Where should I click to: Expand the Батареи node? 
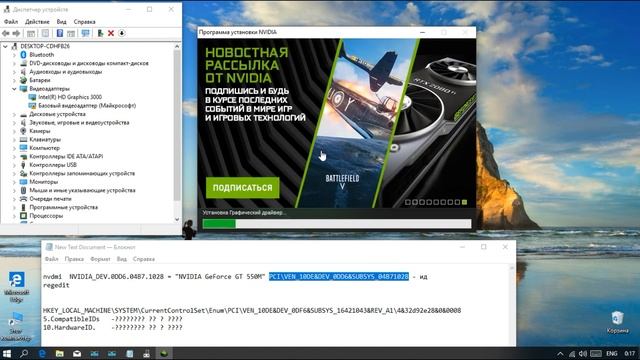click(x=14, y=80)
